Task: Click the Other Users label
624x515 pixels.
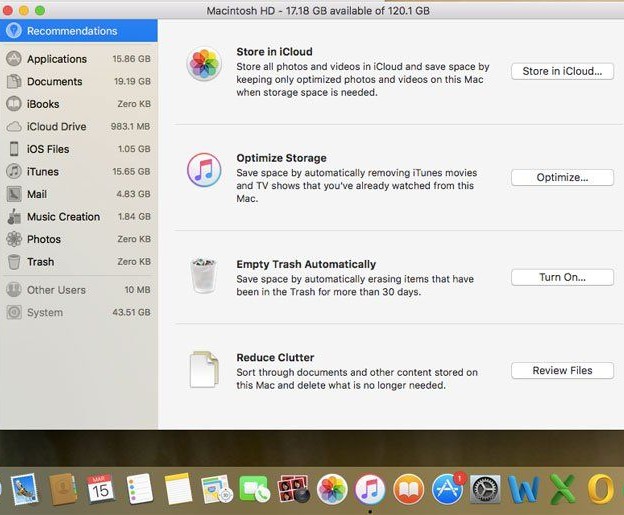Action: click(x=56, y=290)
